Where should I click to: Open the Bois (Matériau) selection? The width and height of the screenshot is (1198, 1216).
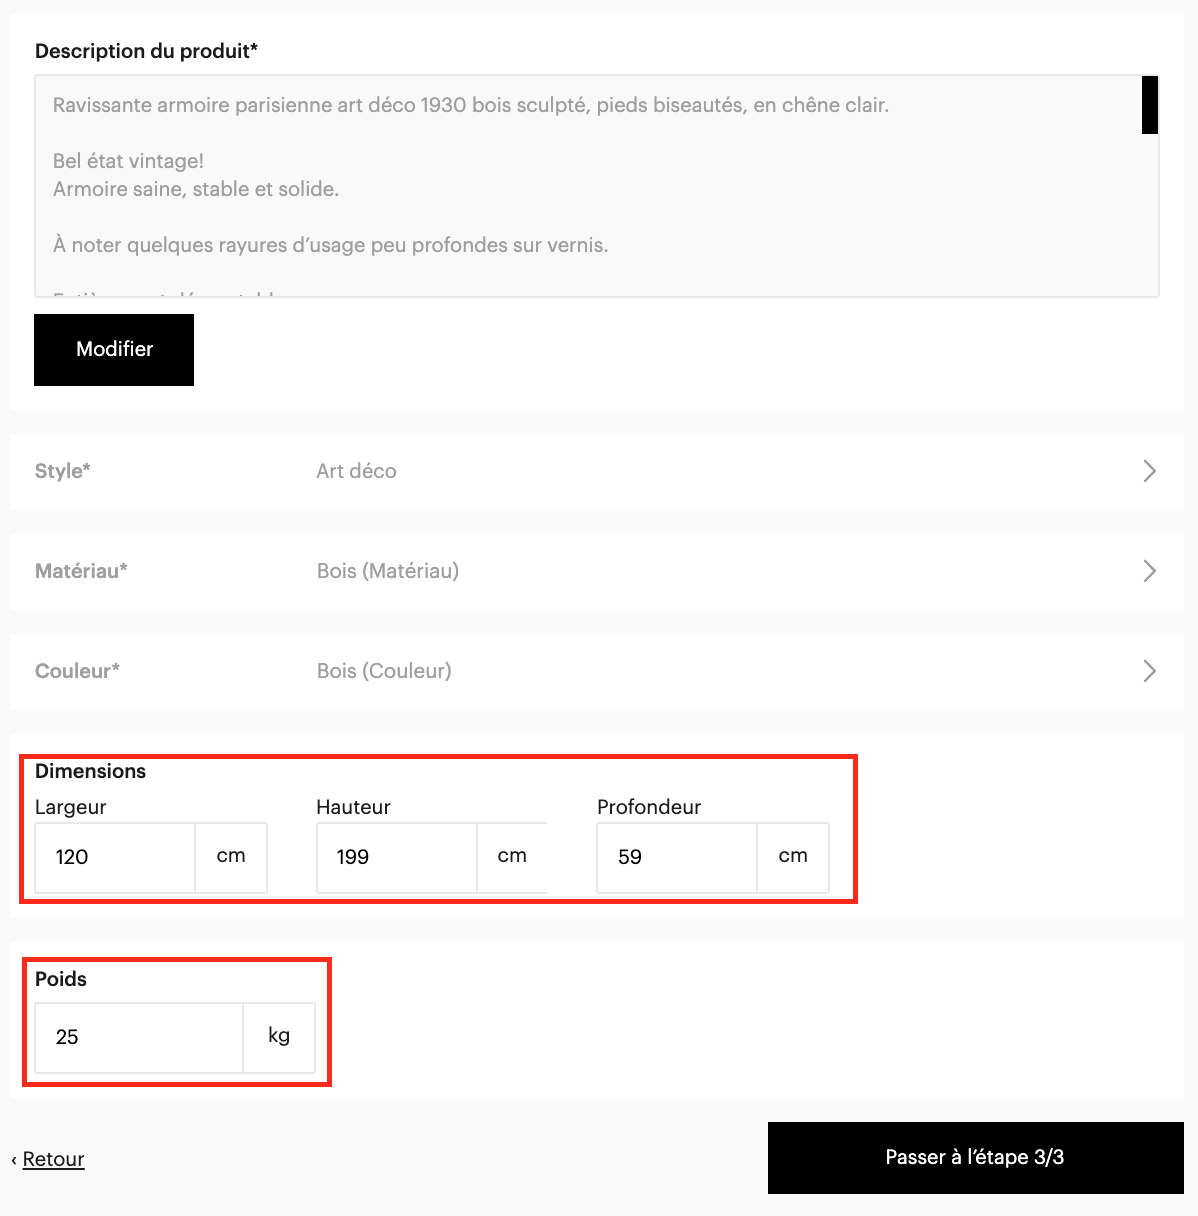pos(388,571)
